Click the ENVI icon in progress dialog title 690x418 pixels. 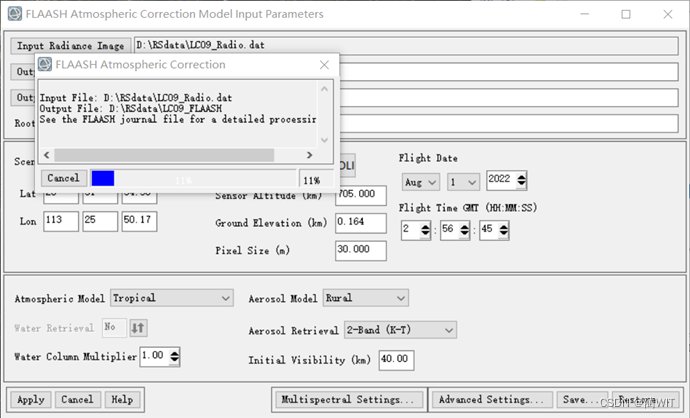click(x=45, y=65)
